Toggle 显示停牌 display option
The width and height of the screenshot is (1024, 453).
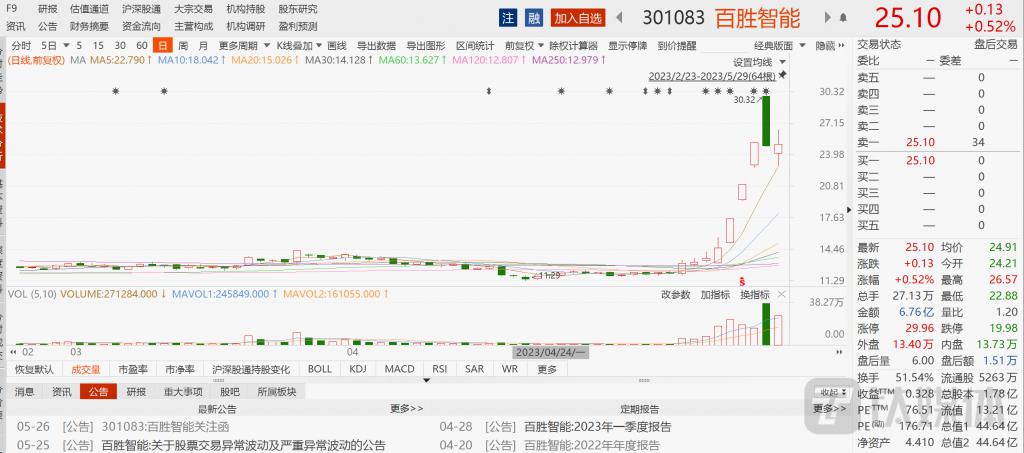pos(628,46)
